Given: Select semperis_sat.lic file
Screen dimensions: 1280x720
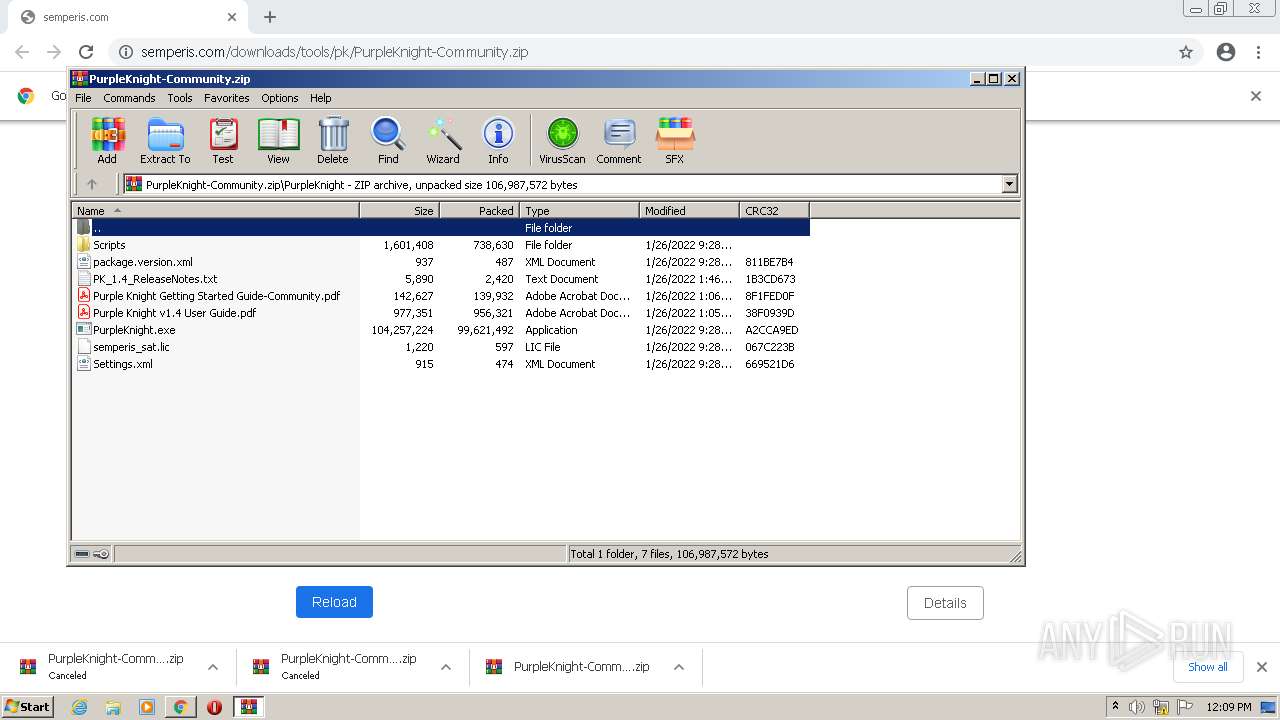Looking at the screenshot, I should pyautogui.click(x=441, y=347).
